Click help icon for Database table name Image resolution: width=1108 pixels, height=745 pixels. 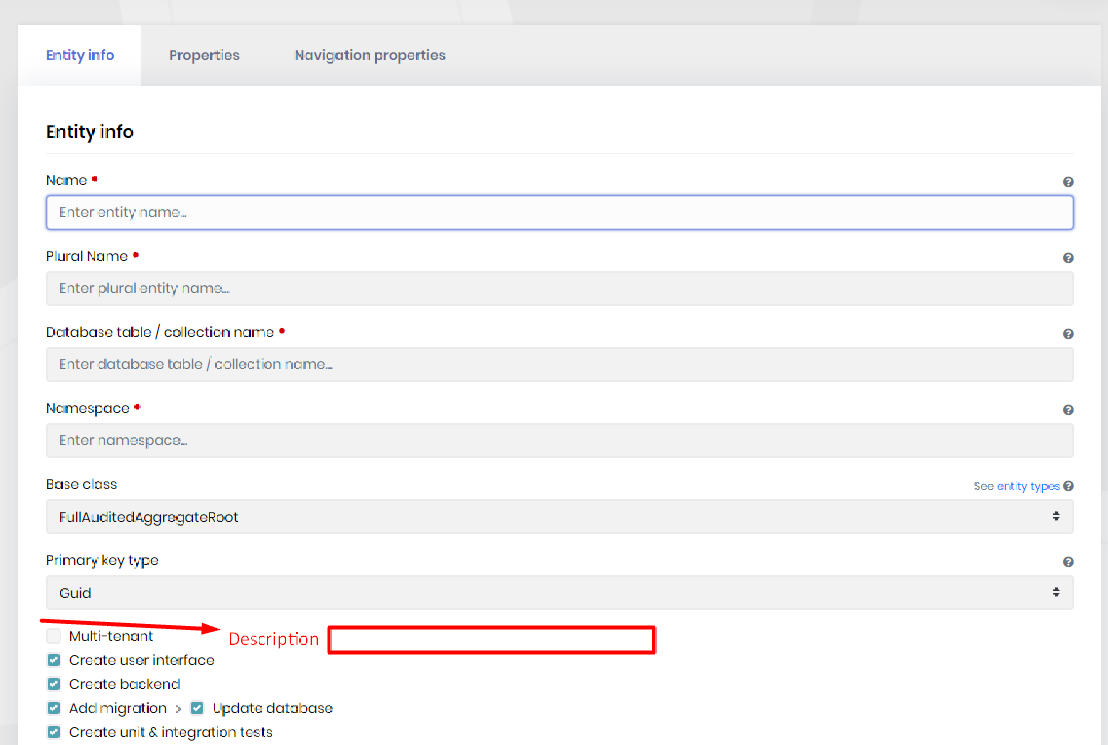(x=1068, y=334)
